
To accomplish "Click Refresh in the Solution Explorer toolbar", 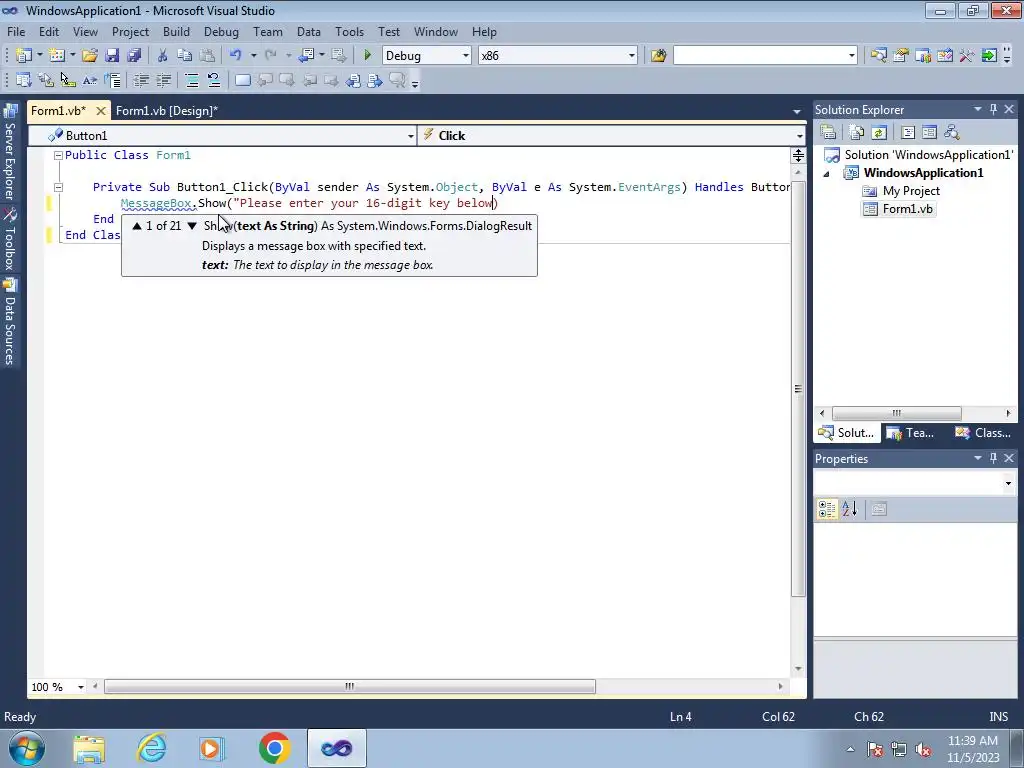I will [878, 133].
